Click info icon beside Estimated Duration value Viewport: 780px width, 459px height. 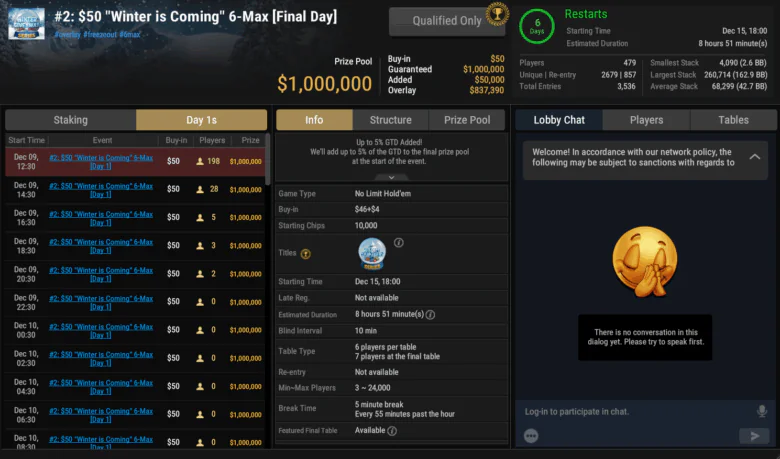click(430, 315)
